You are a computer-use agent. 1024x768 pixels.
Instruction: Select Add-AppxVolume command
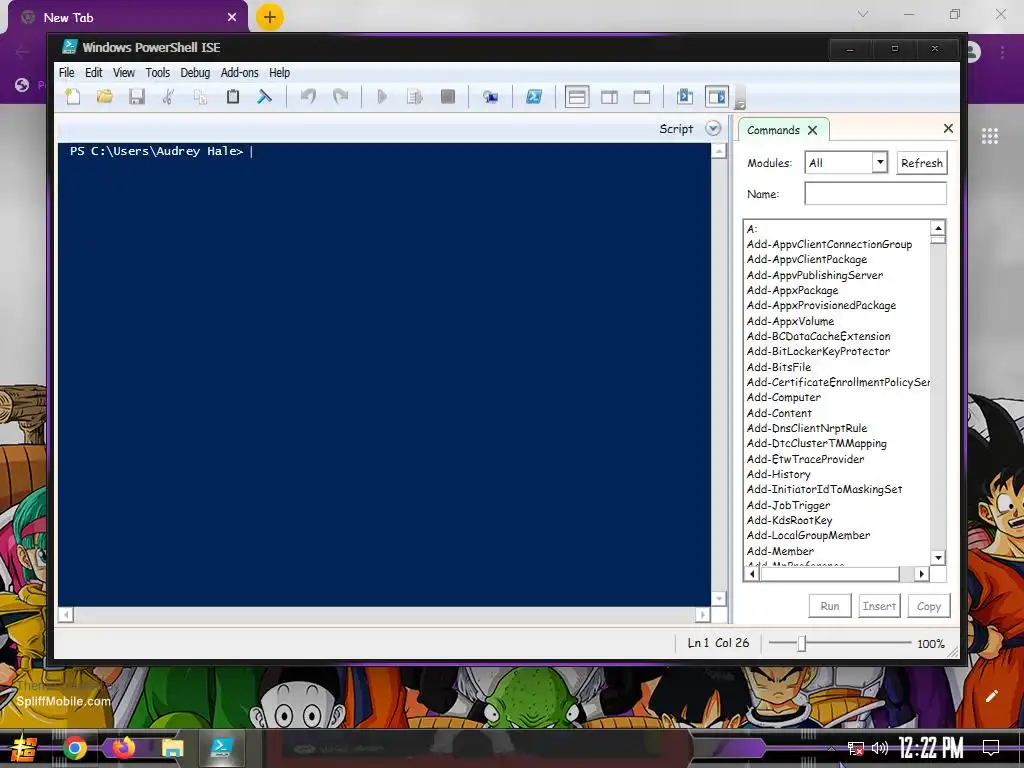click(x=790, y=321)
